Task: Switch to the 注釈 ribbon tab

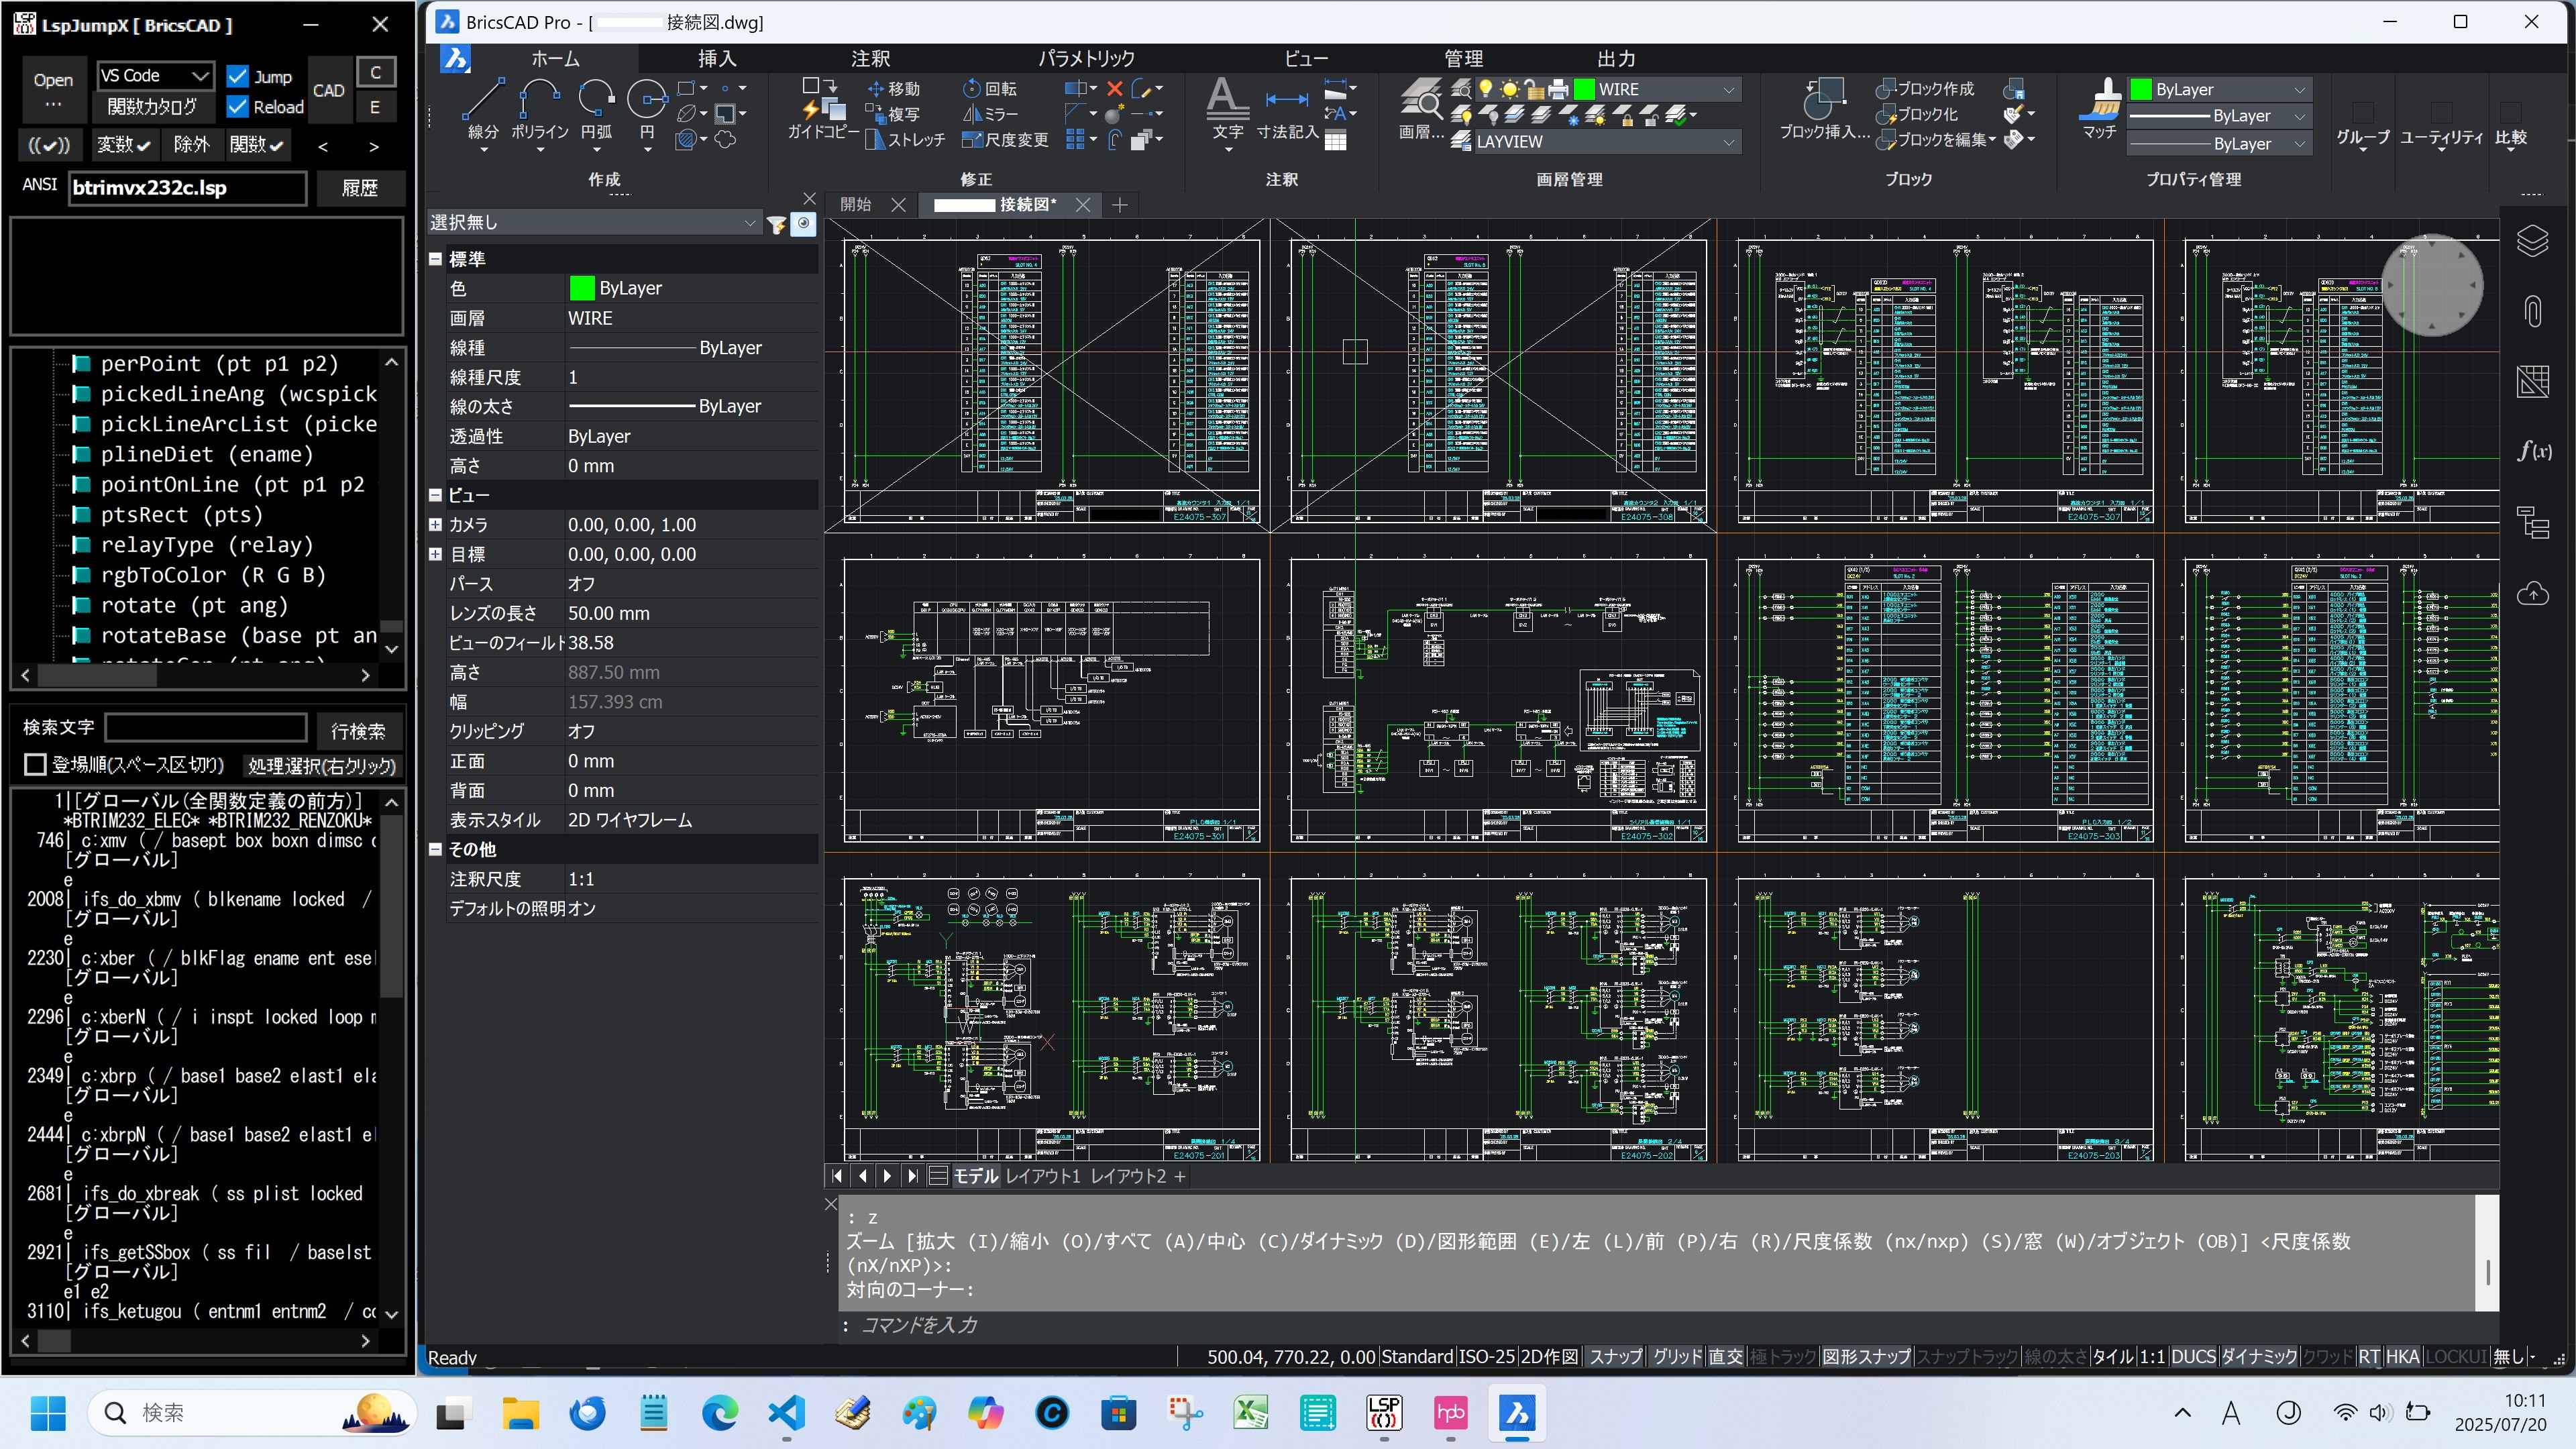Action: coord(870,59)
